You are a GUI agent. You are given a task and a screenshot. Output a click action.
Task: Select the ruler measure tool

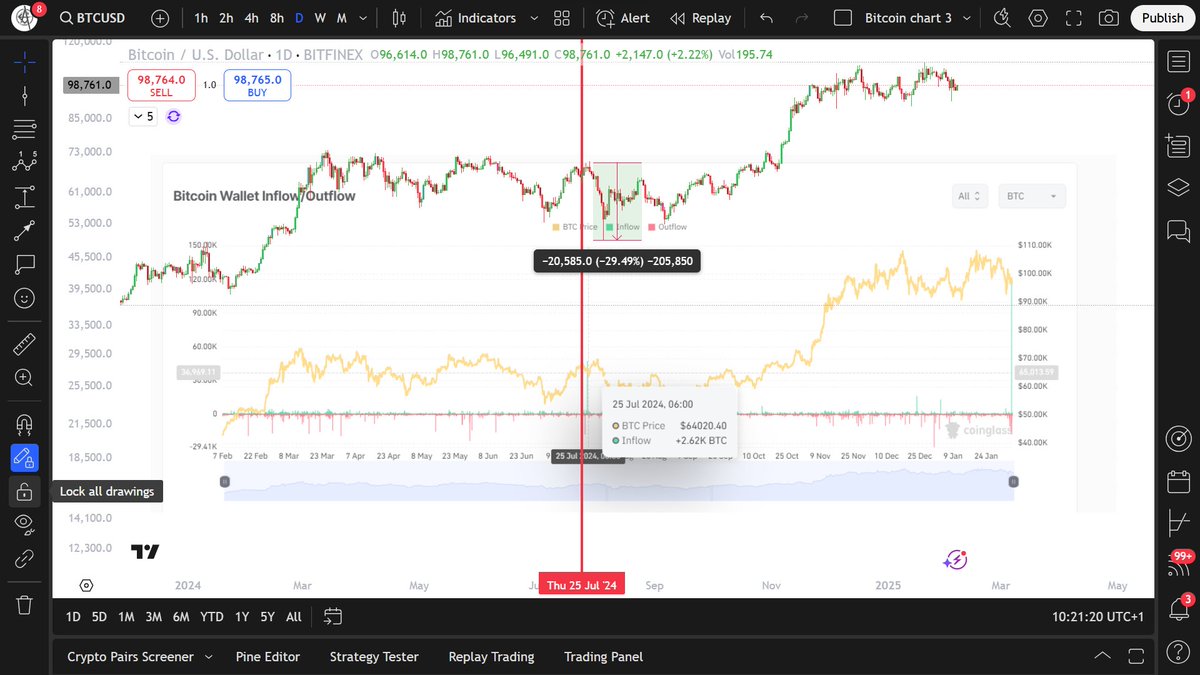pyautogui.click(x=24, y=343)
